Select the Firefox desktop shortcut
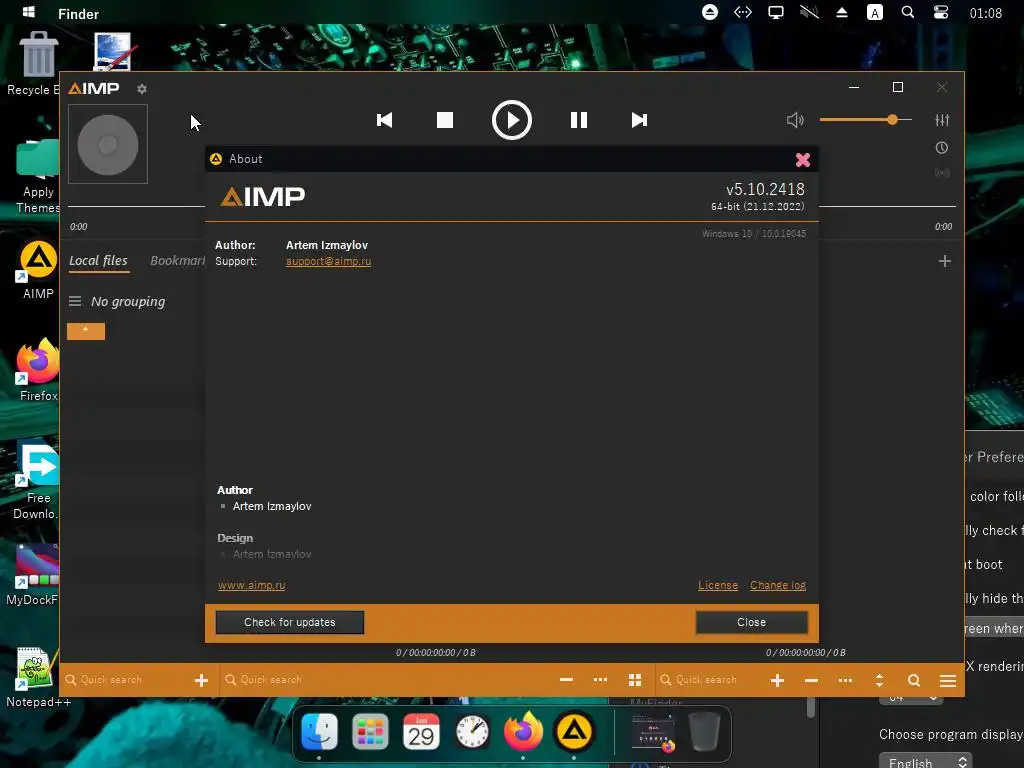1024x768 pixels. tap(38, 371)
